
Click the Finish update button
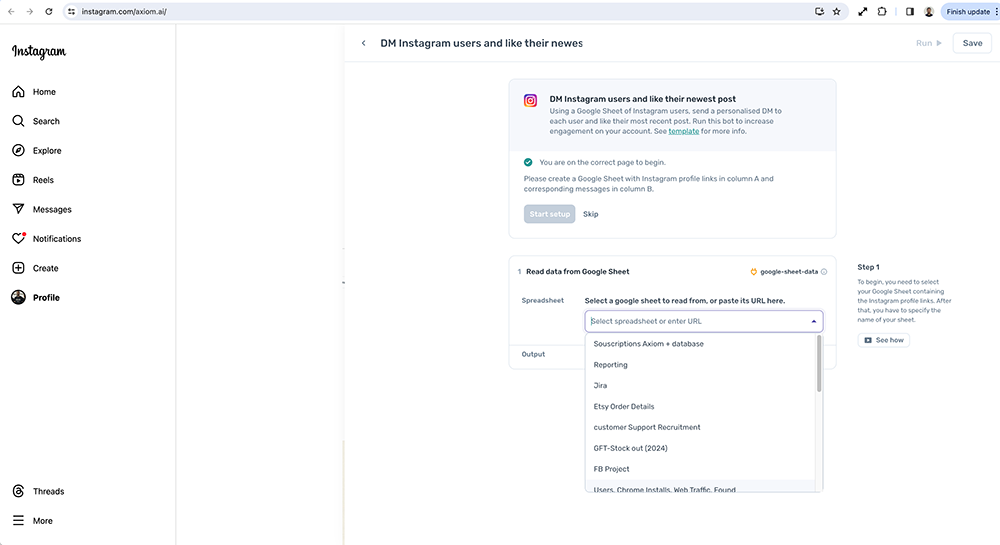click(971, 11)
